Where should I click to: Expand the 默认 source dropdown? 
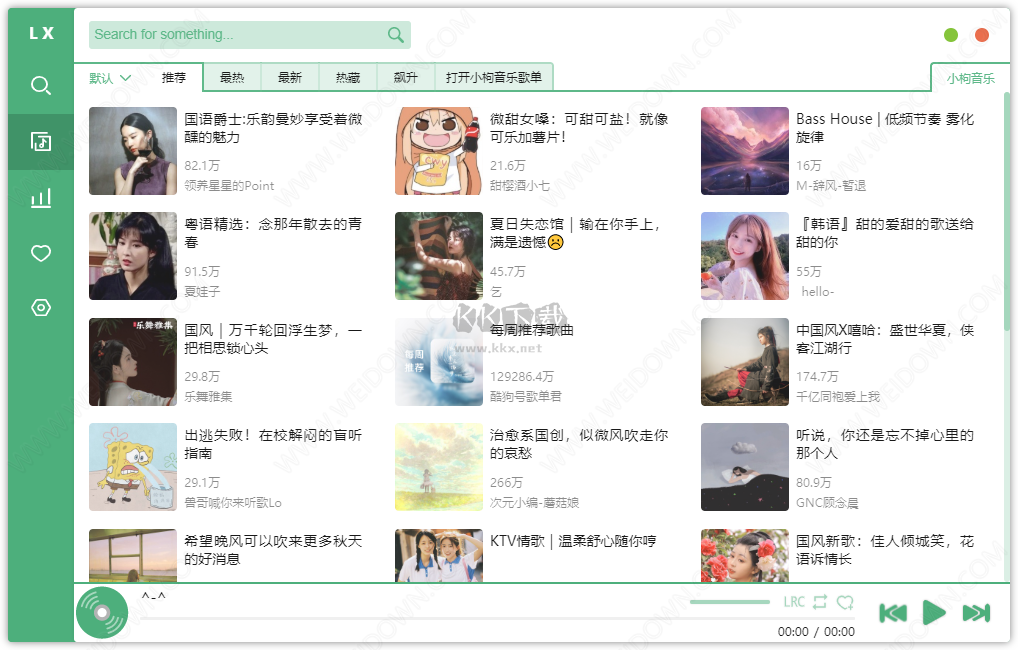tap(110, 76)
